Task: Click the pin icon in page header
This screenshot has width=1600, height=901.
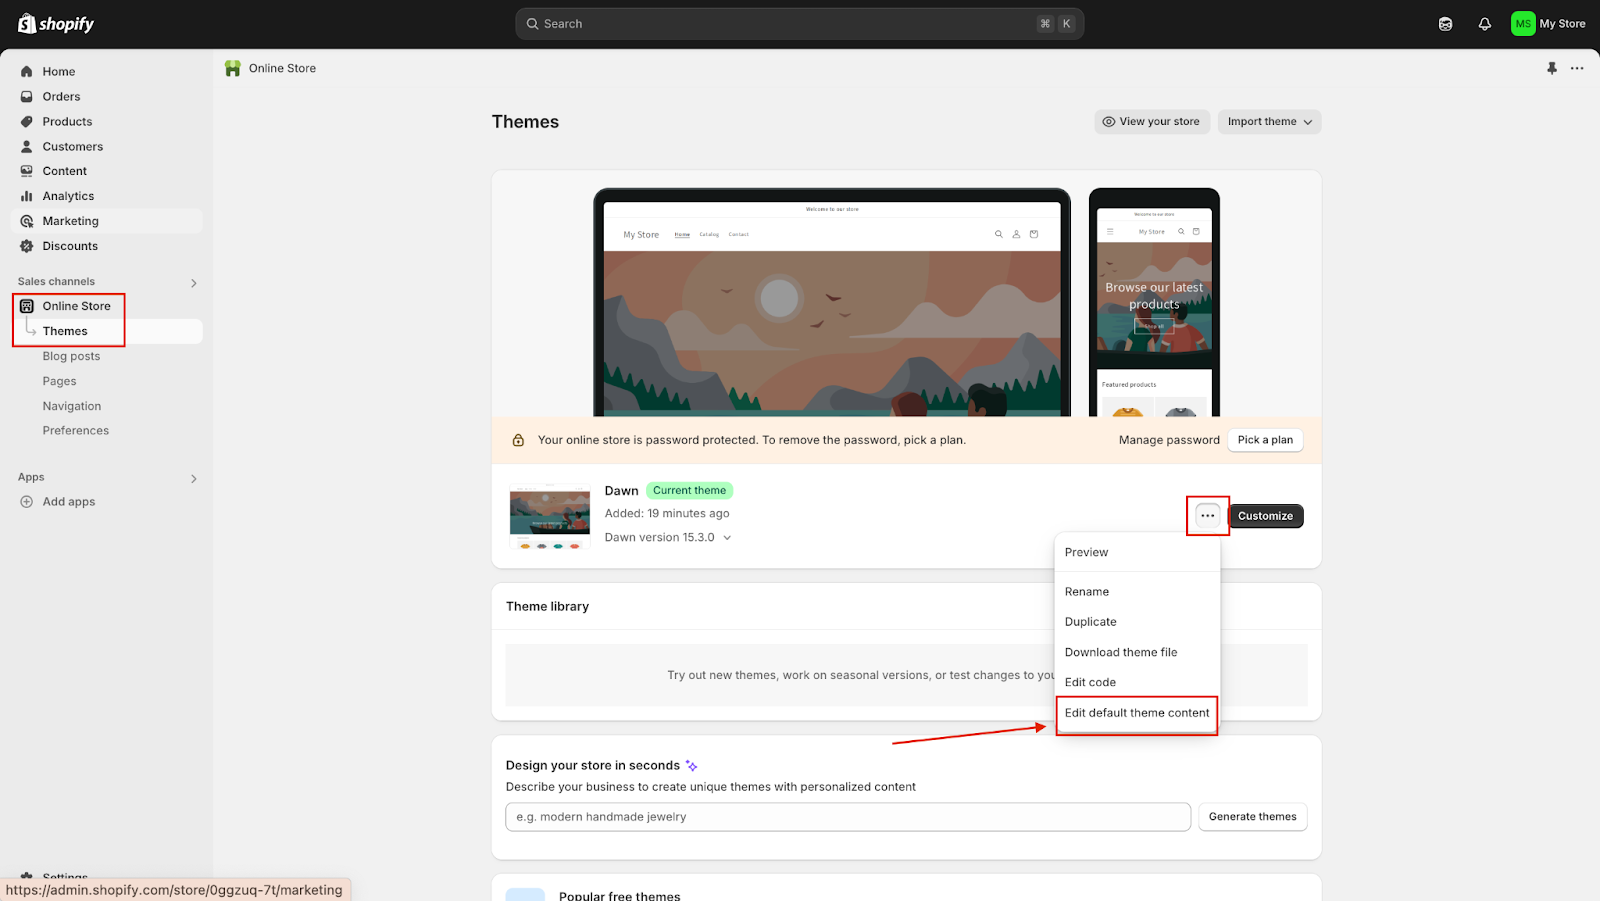Action: point(1552,68)
